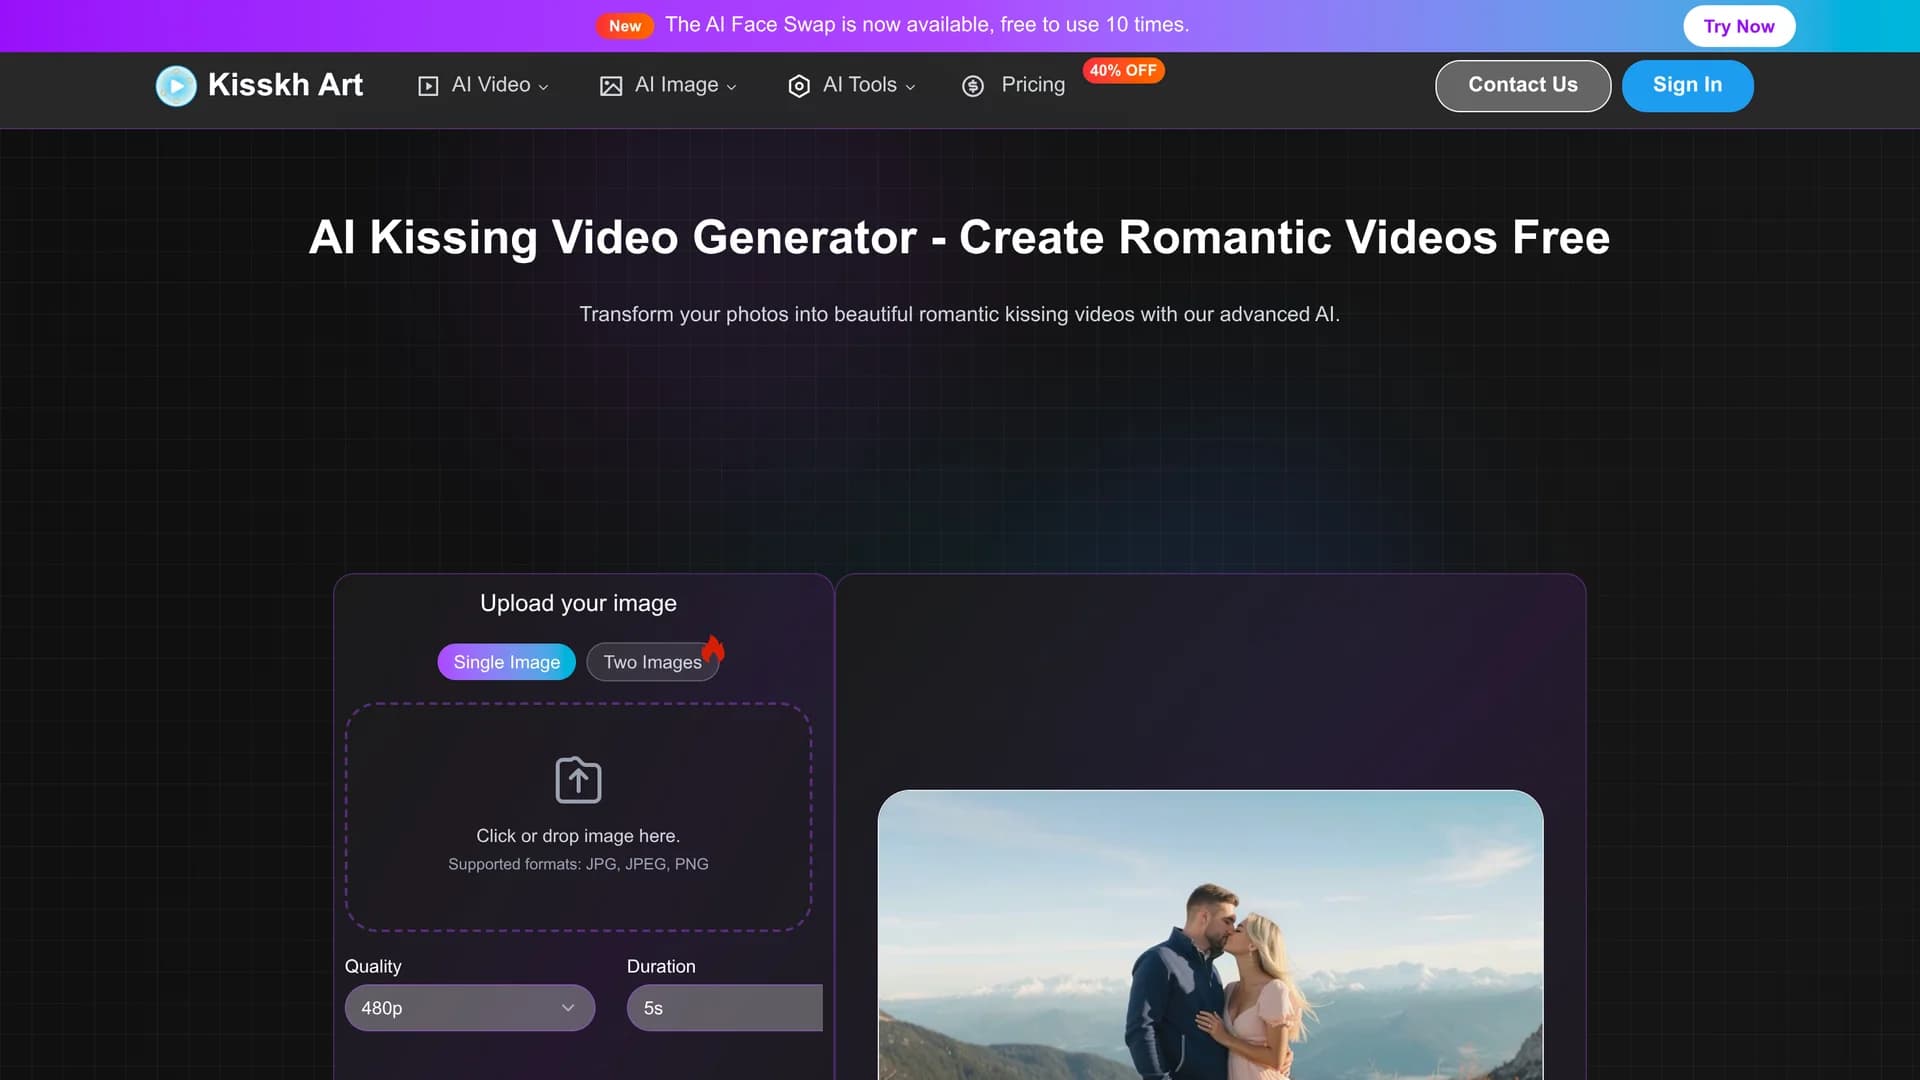Select the Single Image mode

click(507, 662)
